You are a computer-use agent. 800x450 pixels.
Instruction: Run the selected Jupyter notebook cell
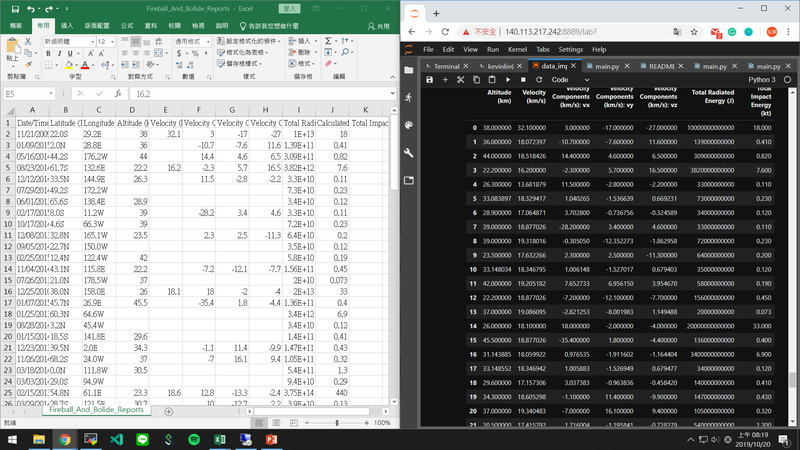(509, 79)
